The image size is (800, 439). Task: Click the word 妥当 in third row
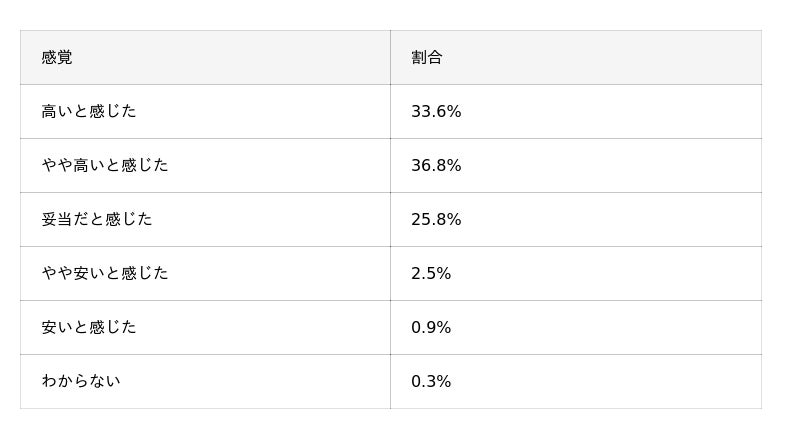coord(57,219)
